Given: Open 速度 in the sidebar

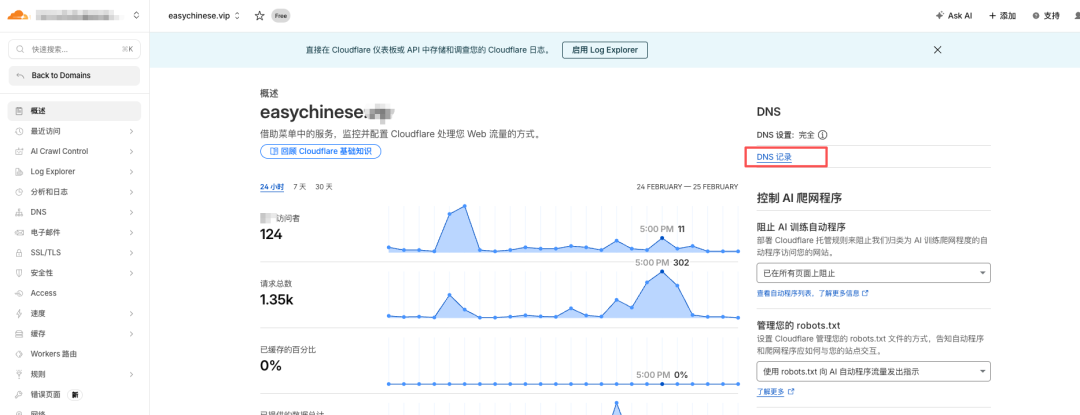Looking at the screenshot, I should pyautogui.click(x=74, y=314).
